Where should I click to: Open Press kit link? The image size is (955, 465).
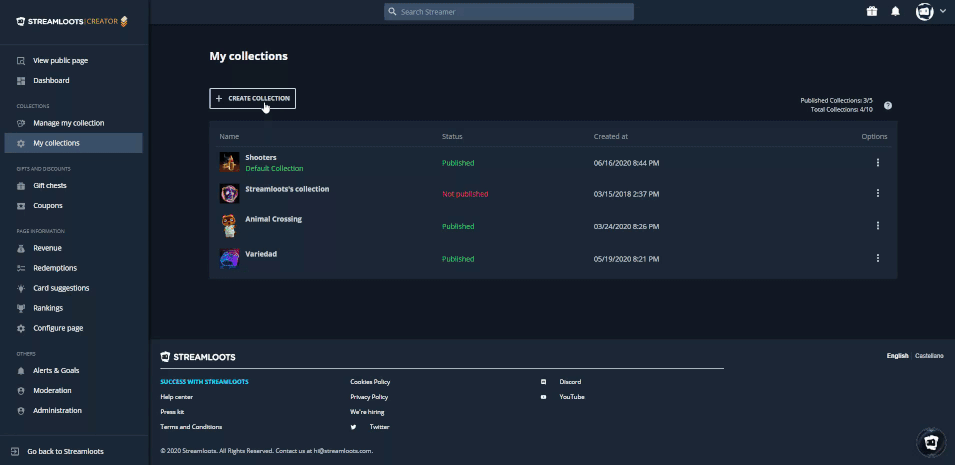coord(172,412)
